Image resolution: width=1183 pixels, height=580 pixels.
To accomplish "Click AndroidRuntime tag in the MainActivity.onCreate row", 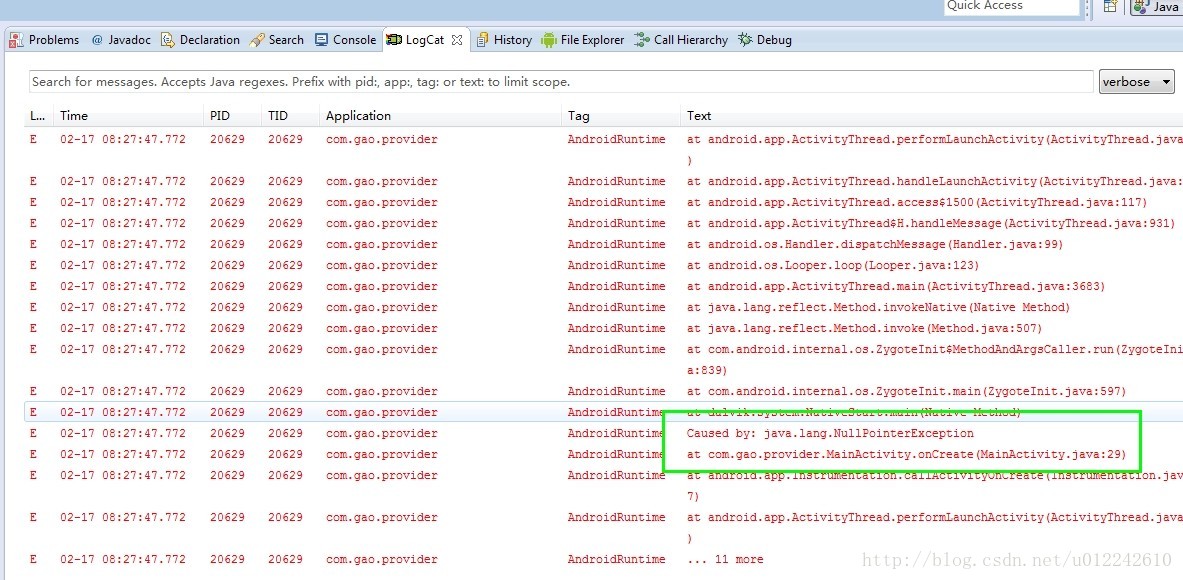I will [x=616, y=455].
